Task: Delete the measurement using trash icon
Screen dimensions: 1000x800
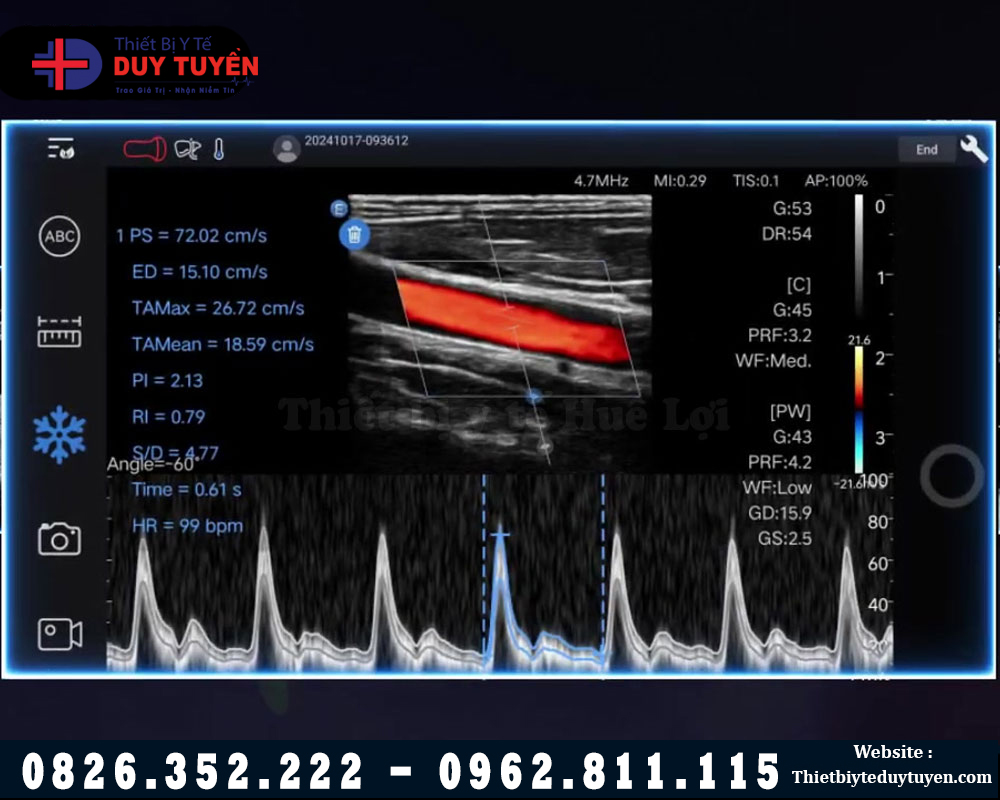Action: [355, 235]
